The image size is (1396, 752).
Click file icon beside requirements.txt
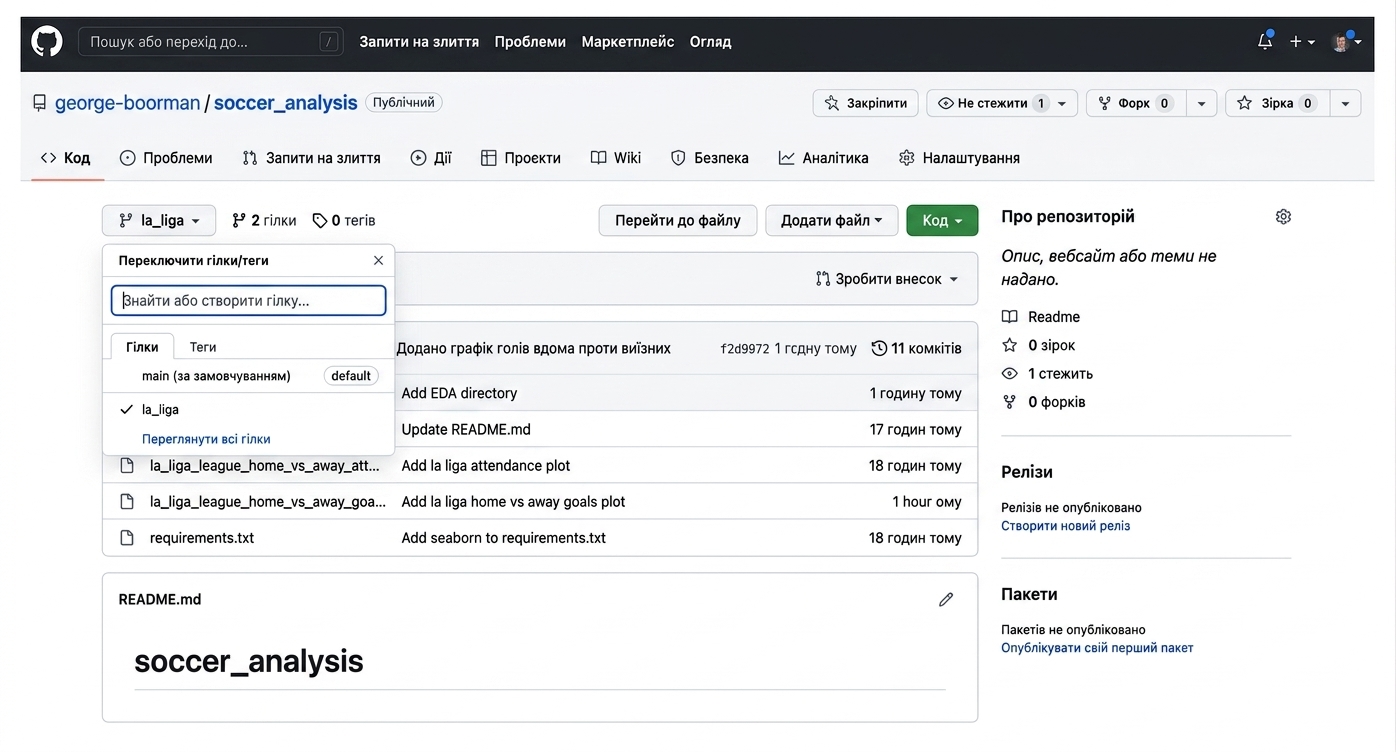point(127,537)
